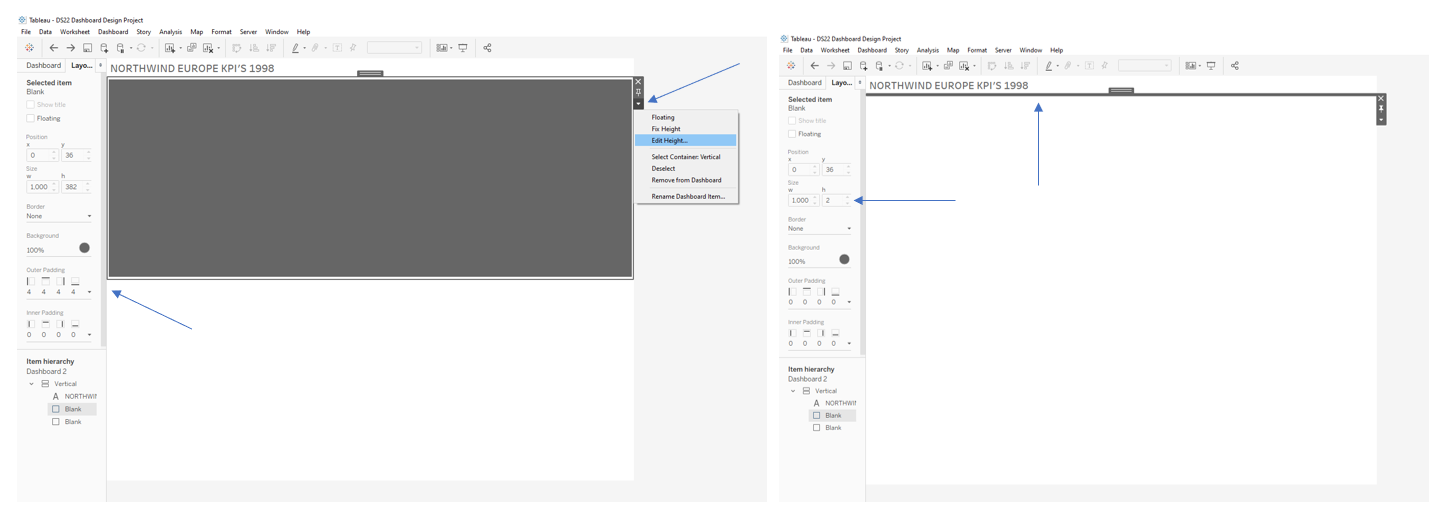Click NORTHWIND EUROPE KPI'S 1998 title, left window
1429x505 pixels.
(x=192, y=68)
